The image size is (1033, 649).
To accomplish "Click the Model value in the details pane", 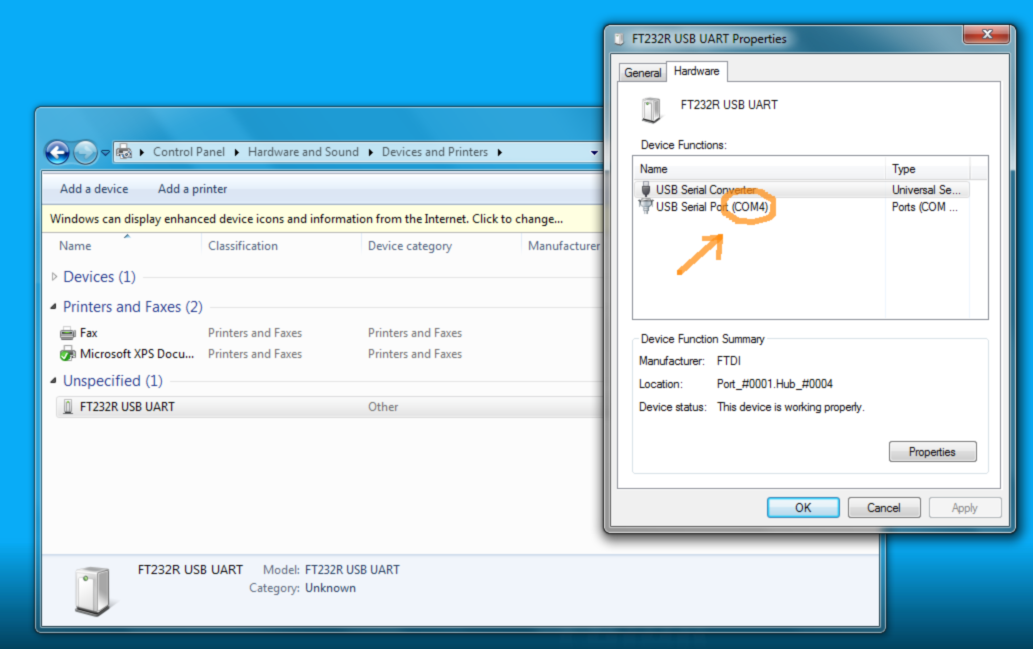I will coord(352,570).
